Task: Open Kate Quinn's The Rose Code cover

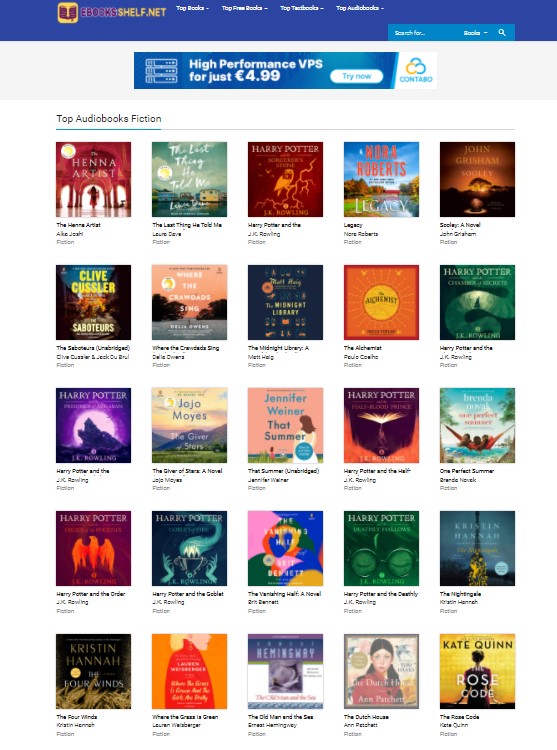Action: click(x=477, y=671)
